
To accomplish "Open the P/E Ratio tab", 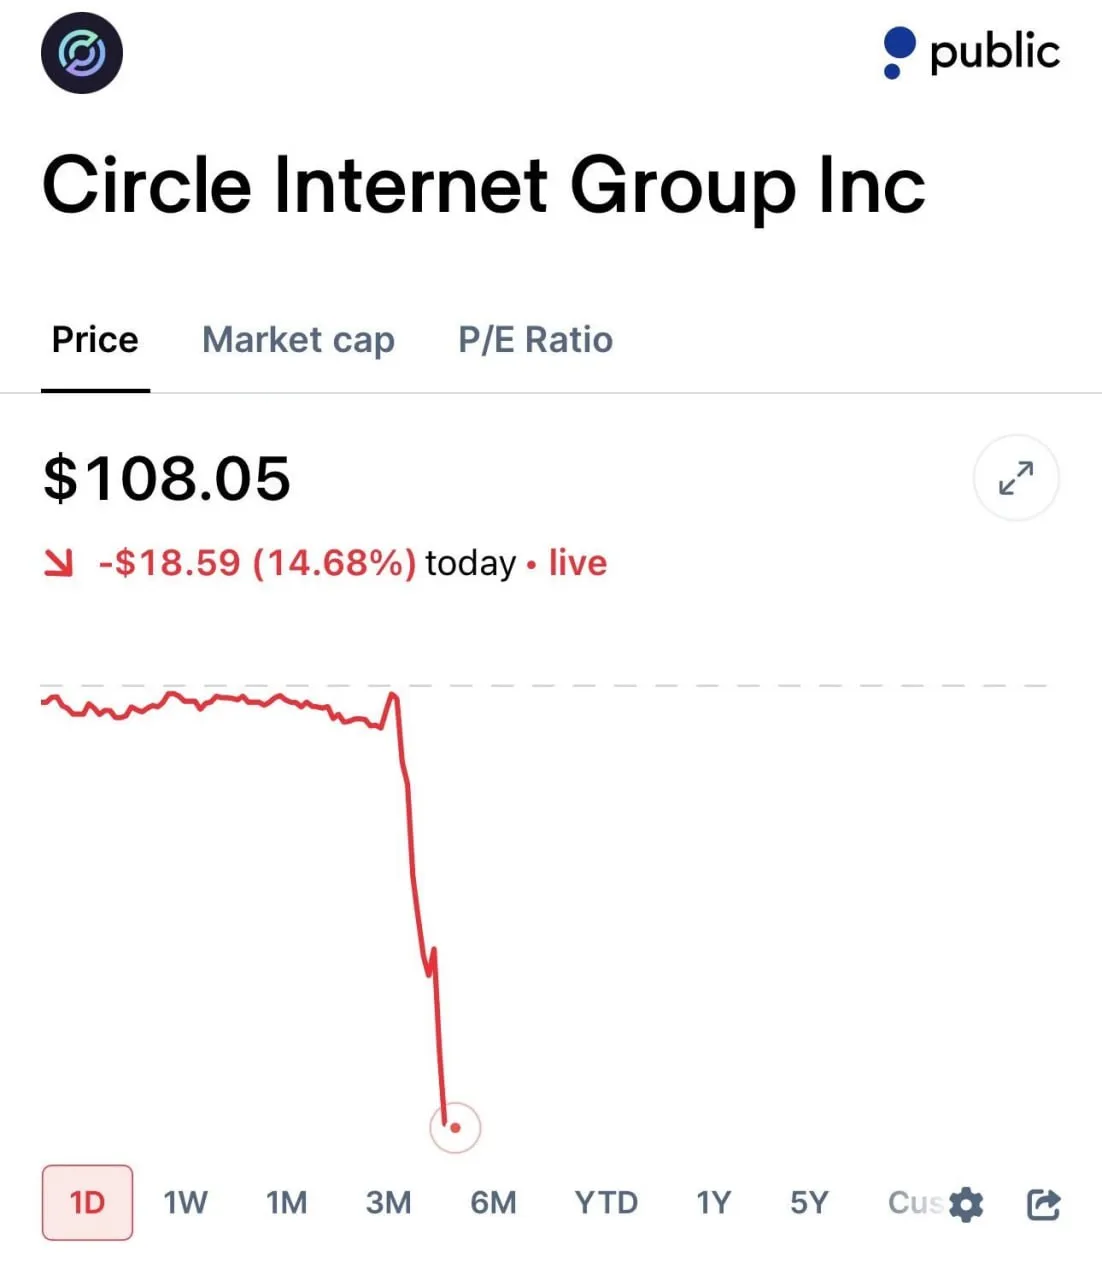I will point(535,340).
